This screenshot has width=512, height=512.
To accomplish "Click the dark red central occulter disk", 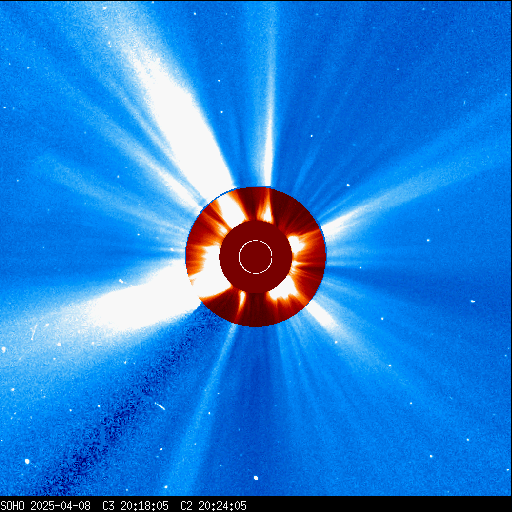I will click(x=256, y=257).
